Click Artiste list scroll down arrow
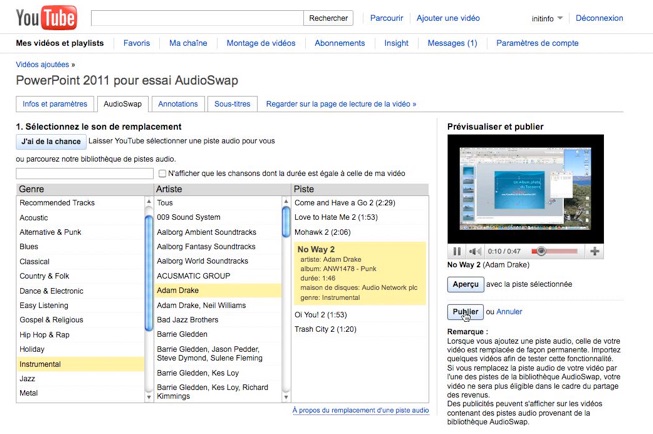Screen dimensions: 653x434 click(x=286, y=397)
